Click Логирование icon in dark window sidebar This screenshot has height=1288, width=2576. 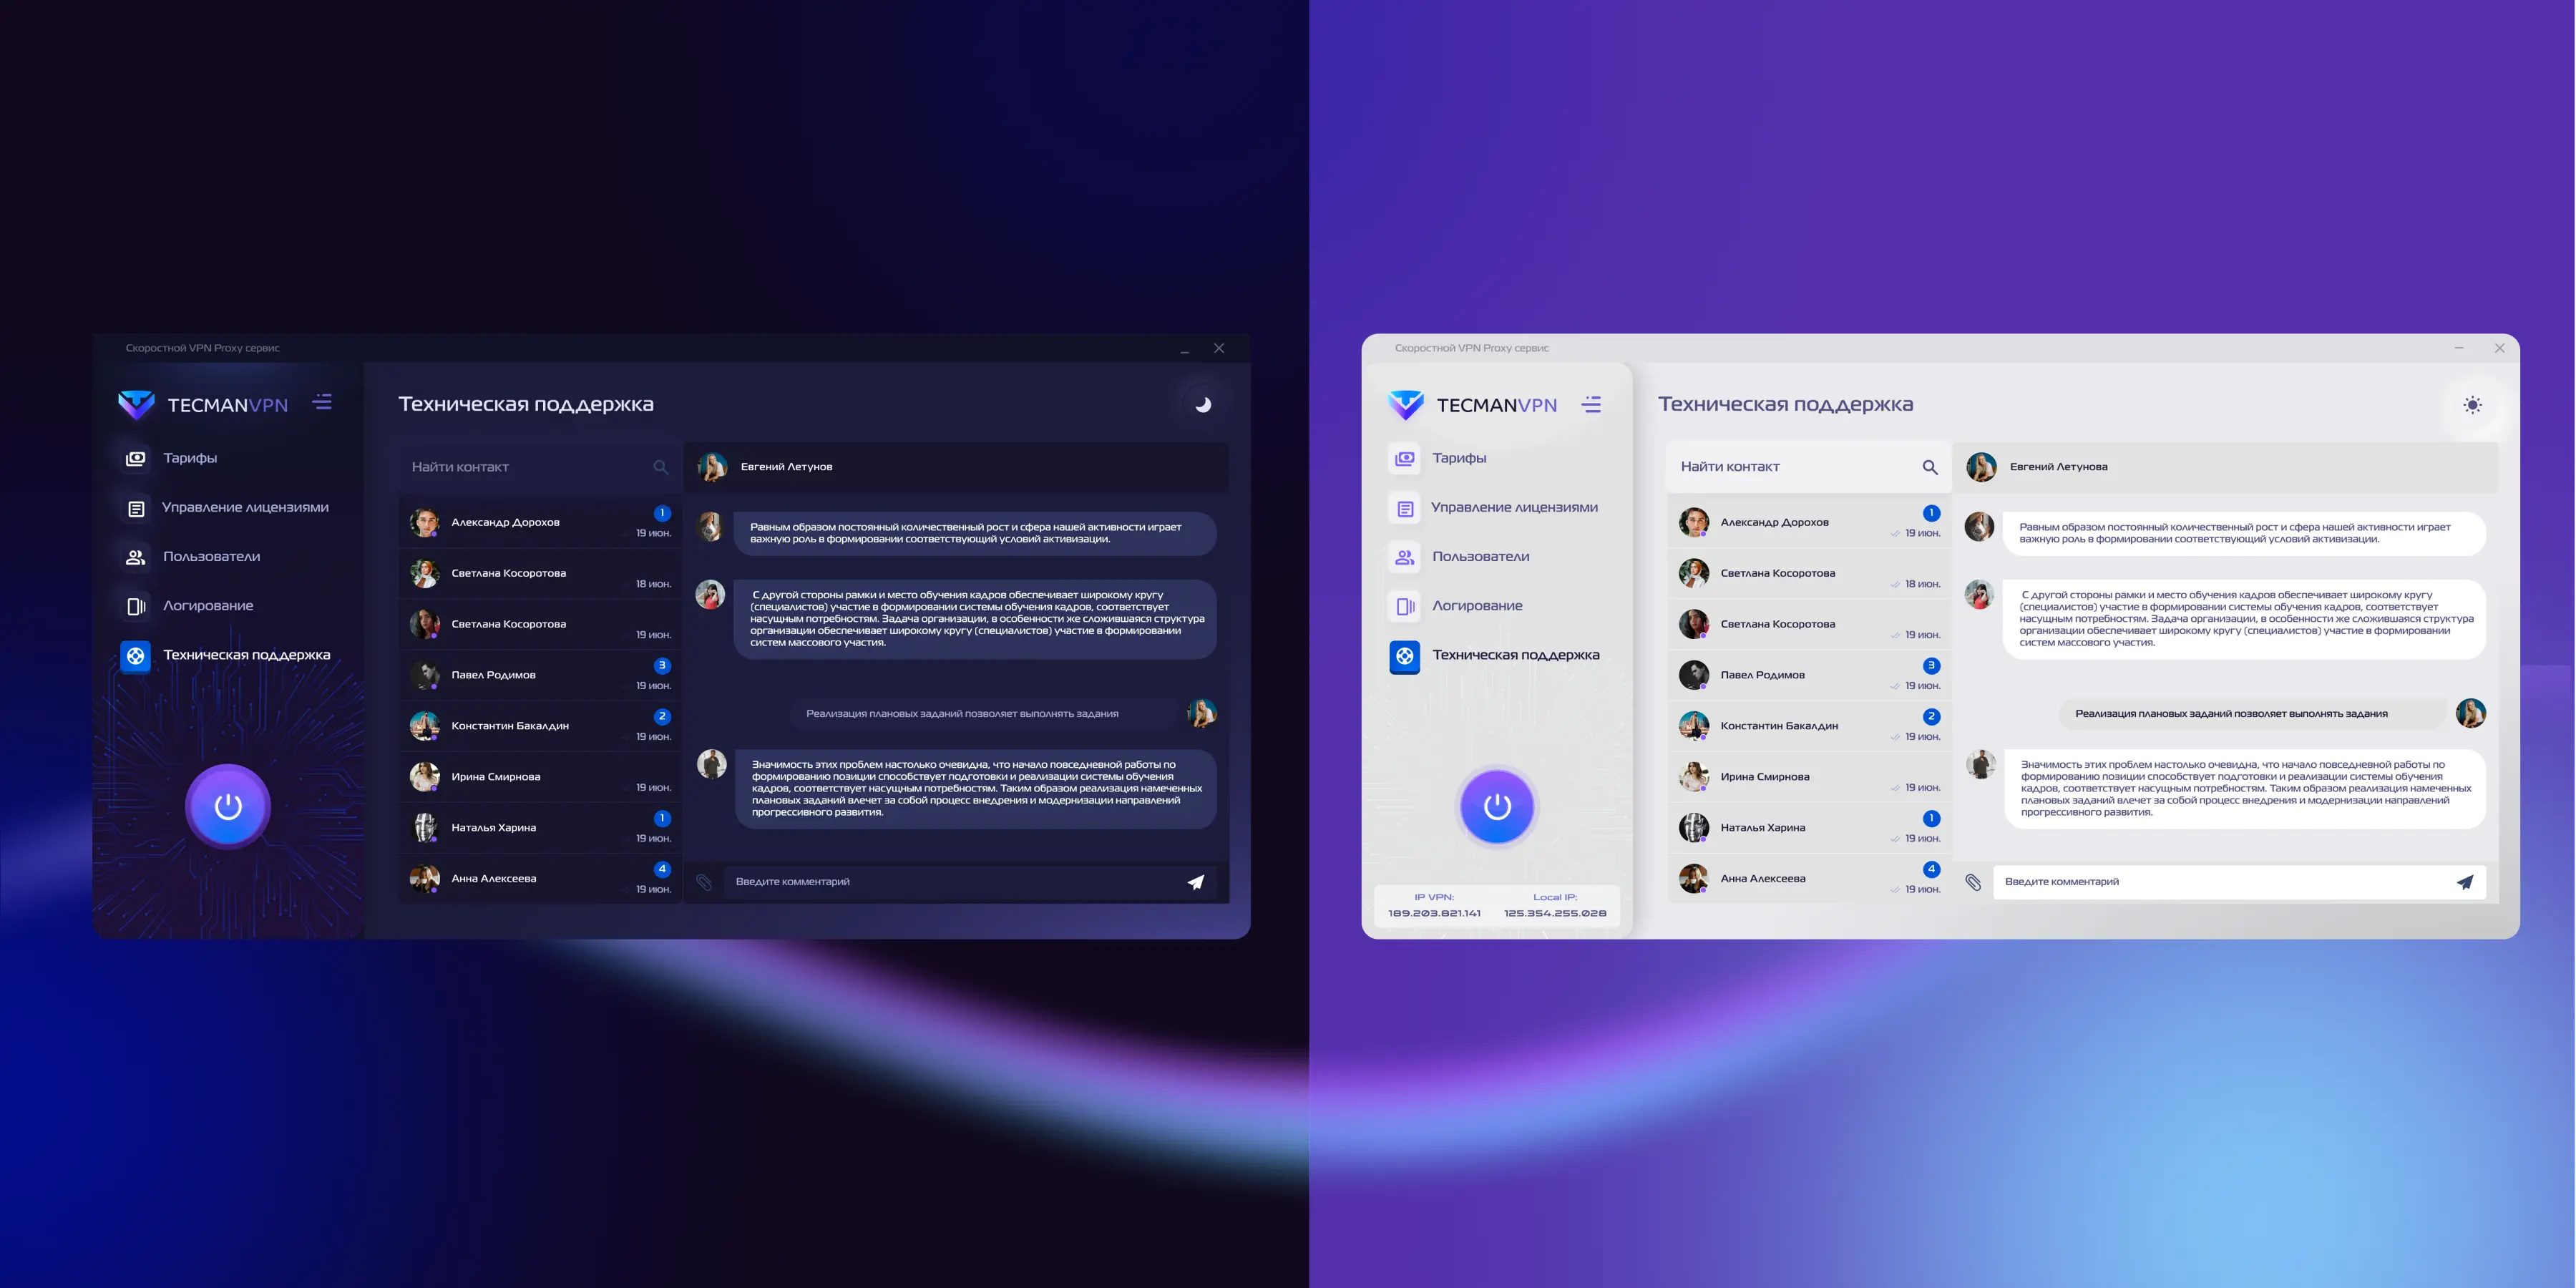[x=136, y=606]
